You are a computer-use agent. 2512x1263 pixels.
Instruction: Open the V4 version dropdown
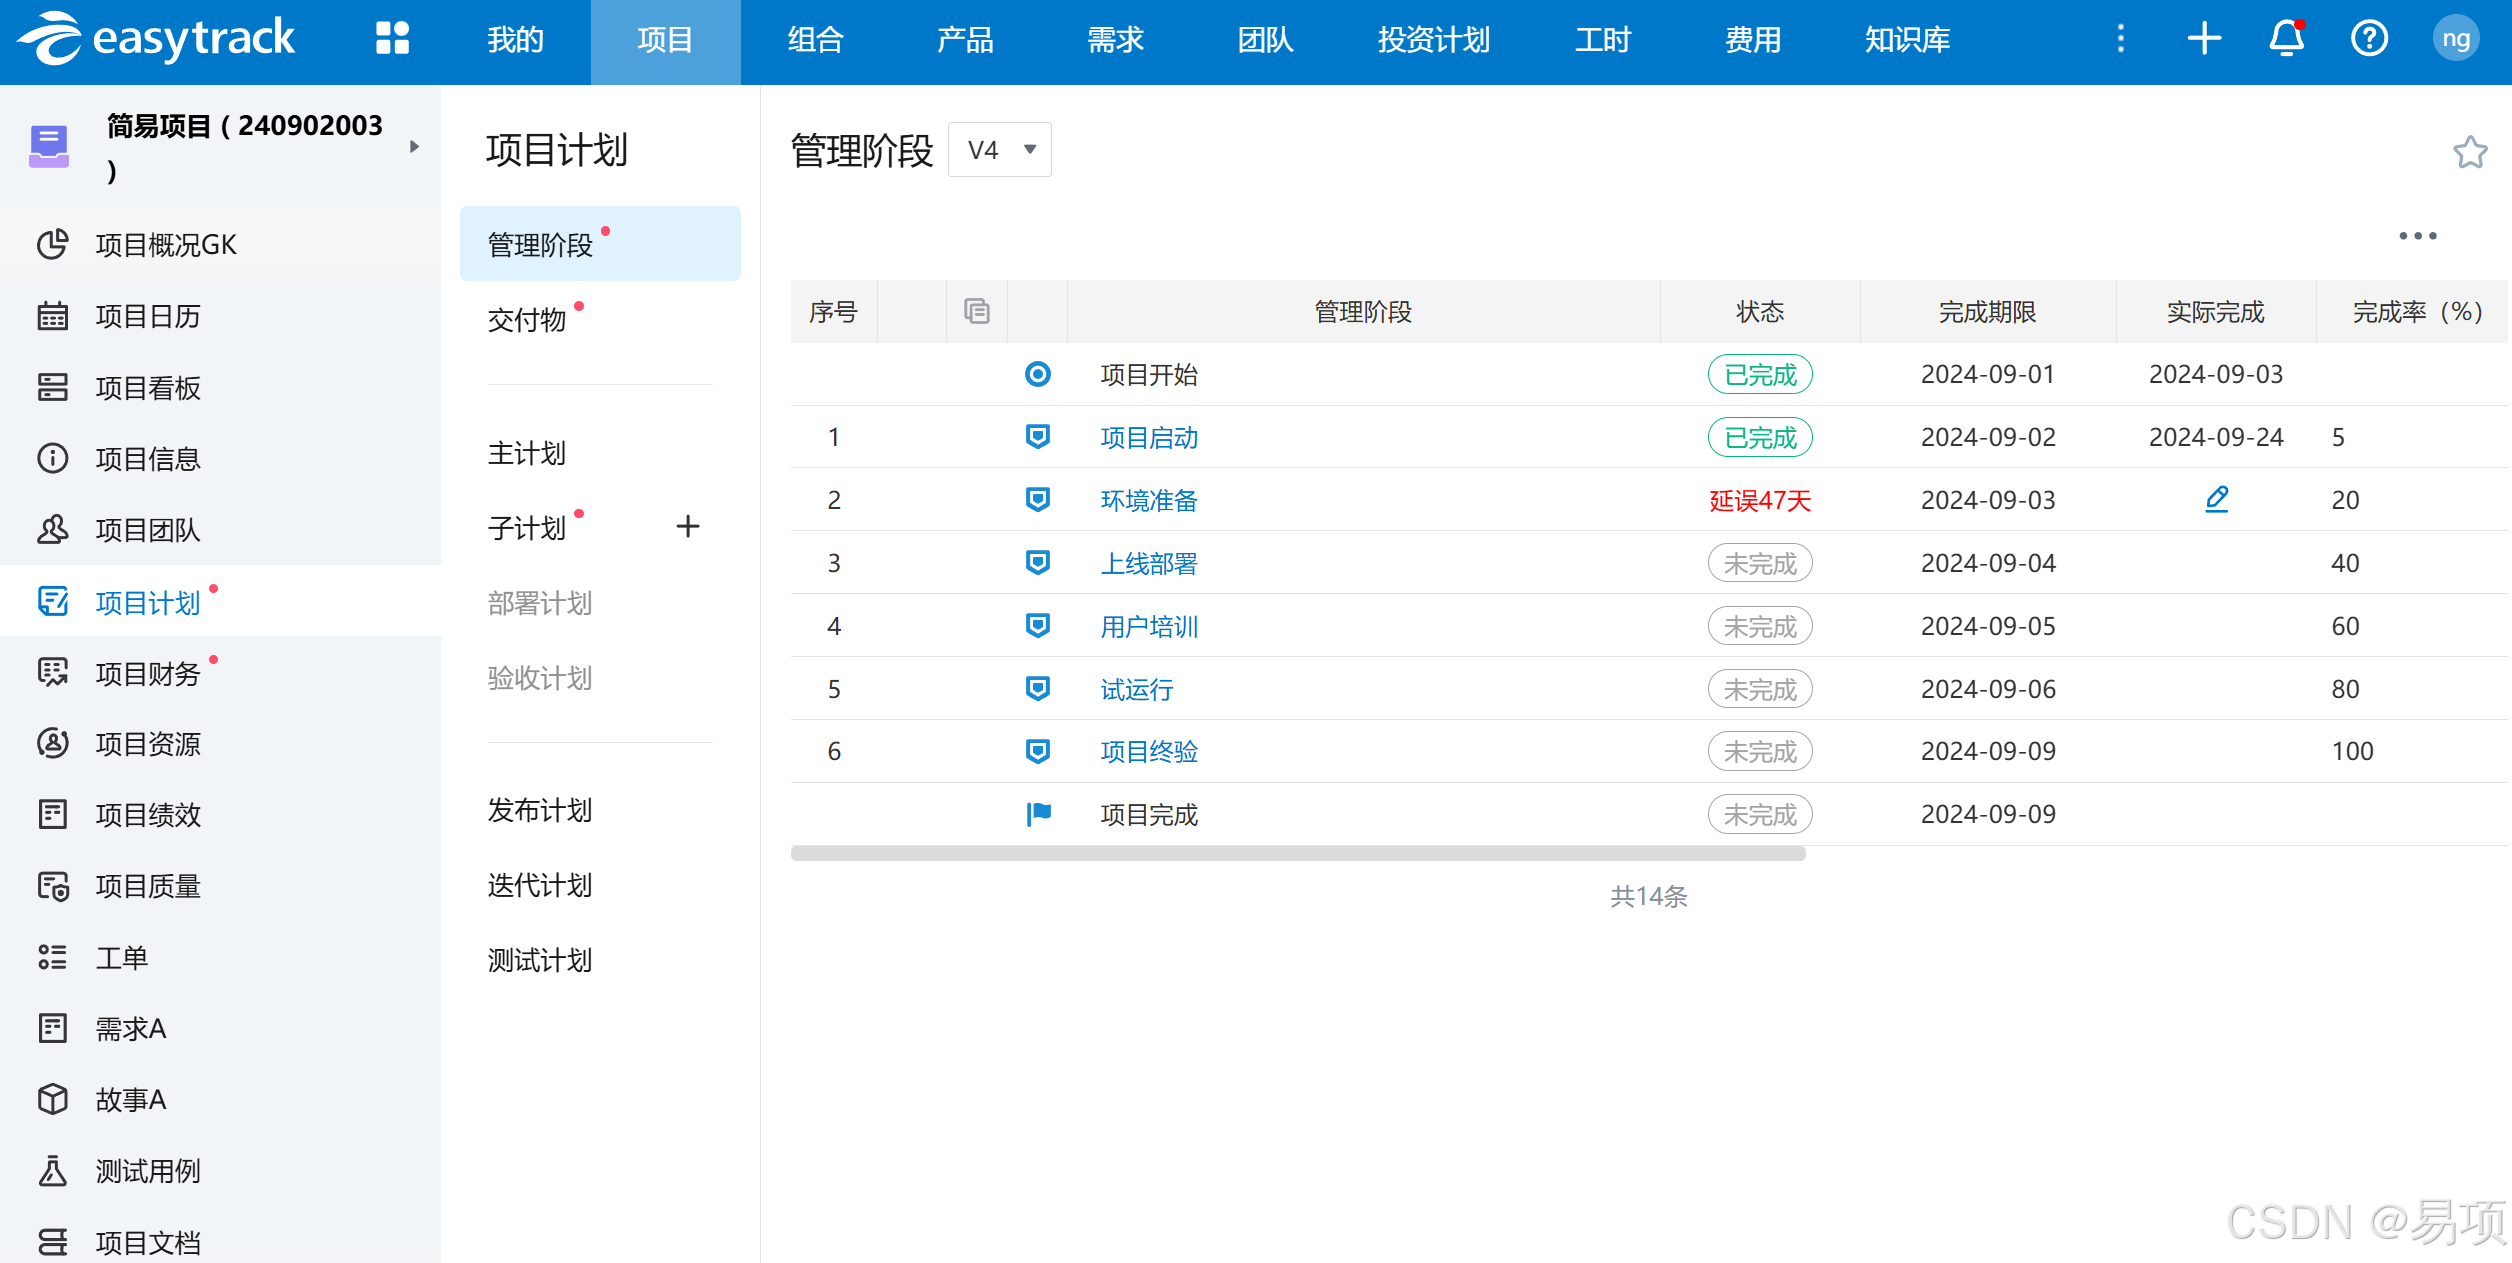[x=999, y=150]
